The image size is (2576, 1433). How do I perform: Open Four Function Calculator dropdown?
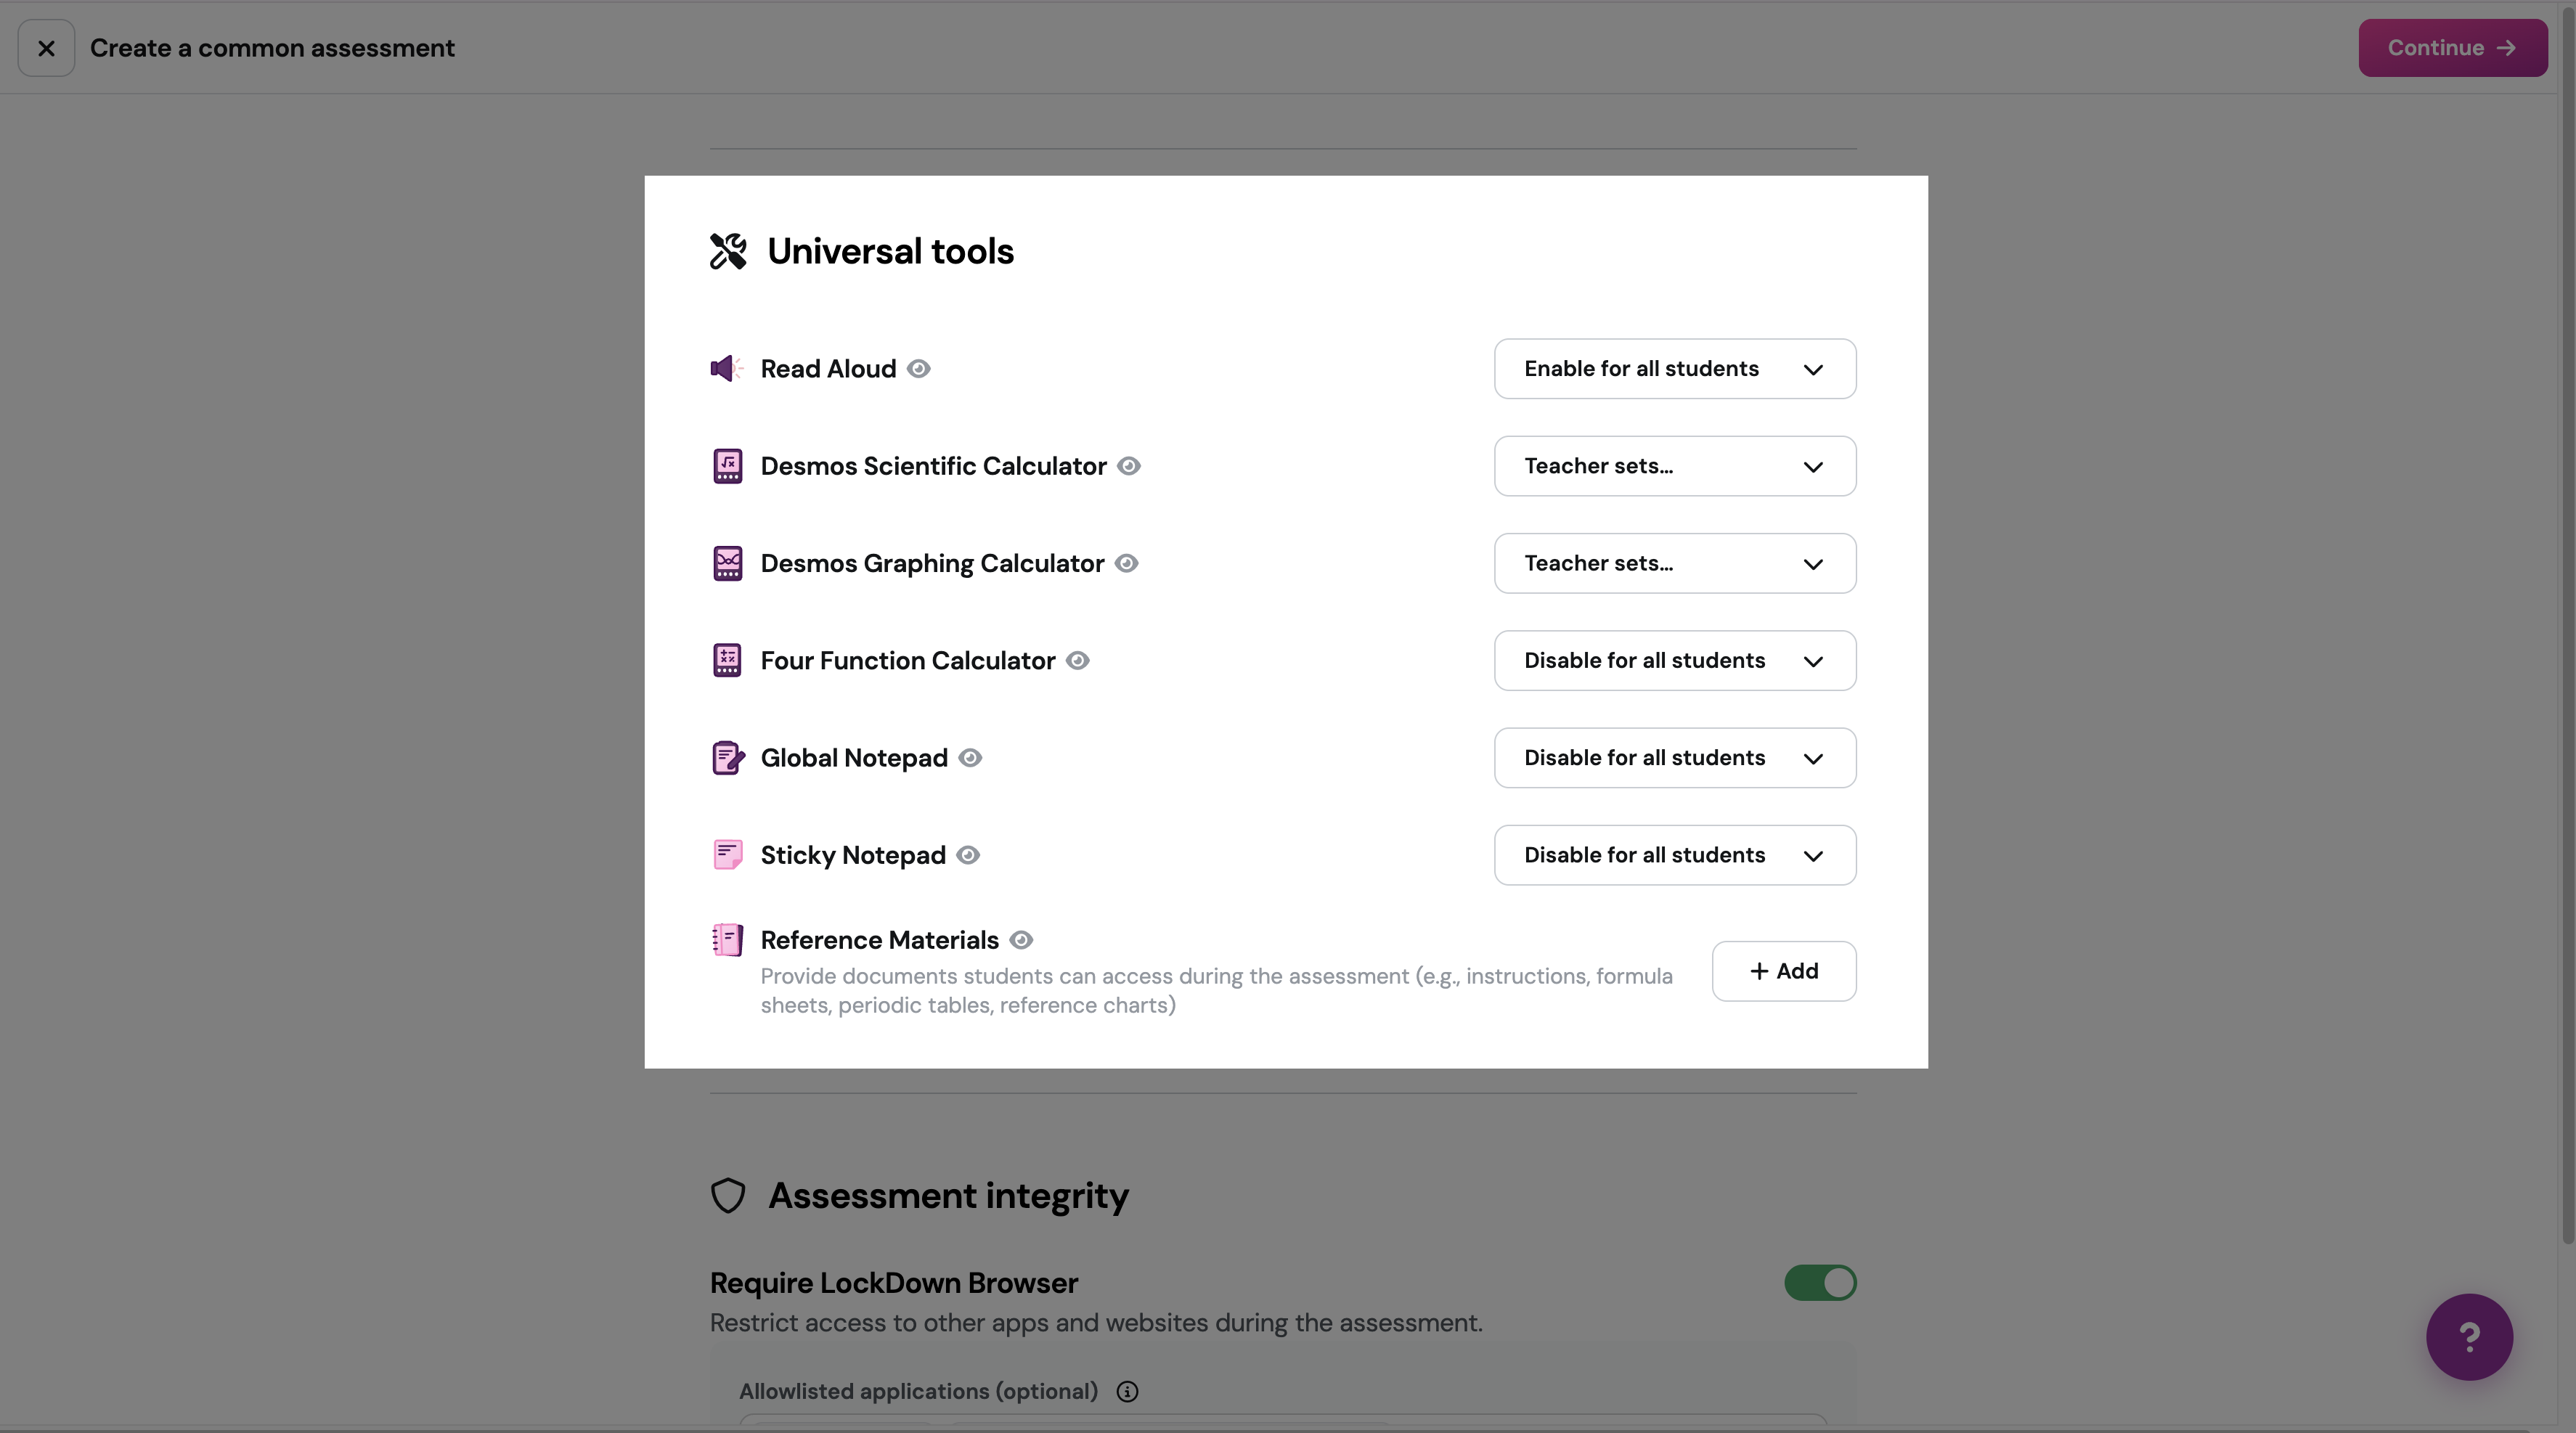click(1675, 660)
